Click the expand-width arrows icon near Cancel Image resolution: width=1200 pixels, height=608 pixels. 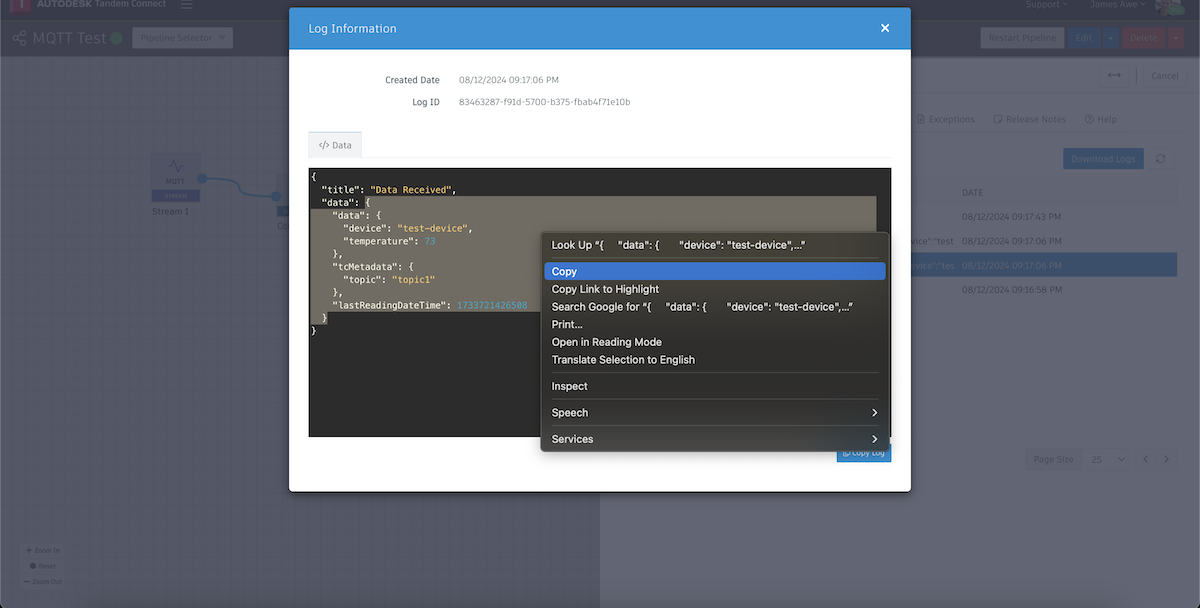click(1115, 75)
